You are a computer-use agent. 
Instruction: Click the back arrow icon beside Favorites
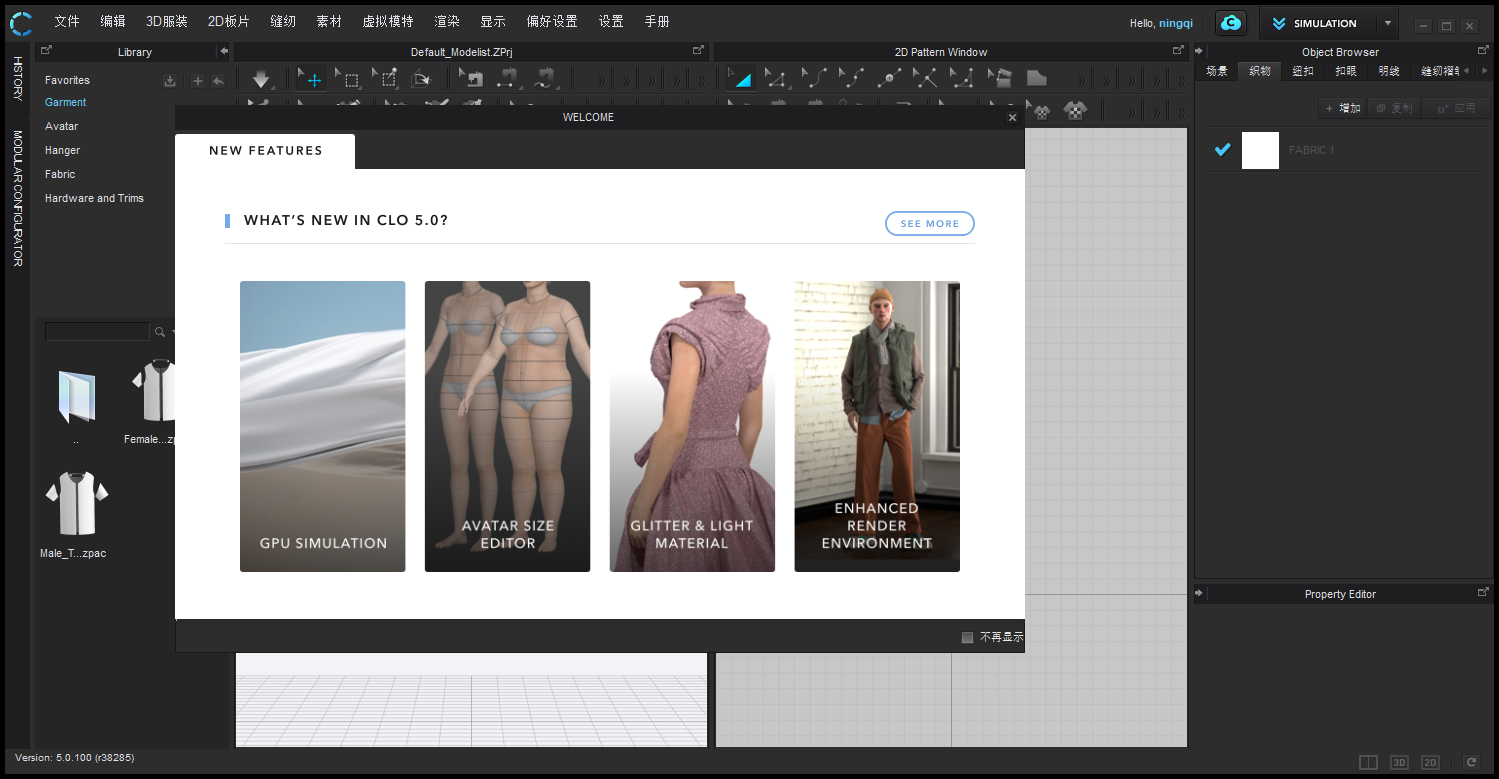(x=218, y=81)
